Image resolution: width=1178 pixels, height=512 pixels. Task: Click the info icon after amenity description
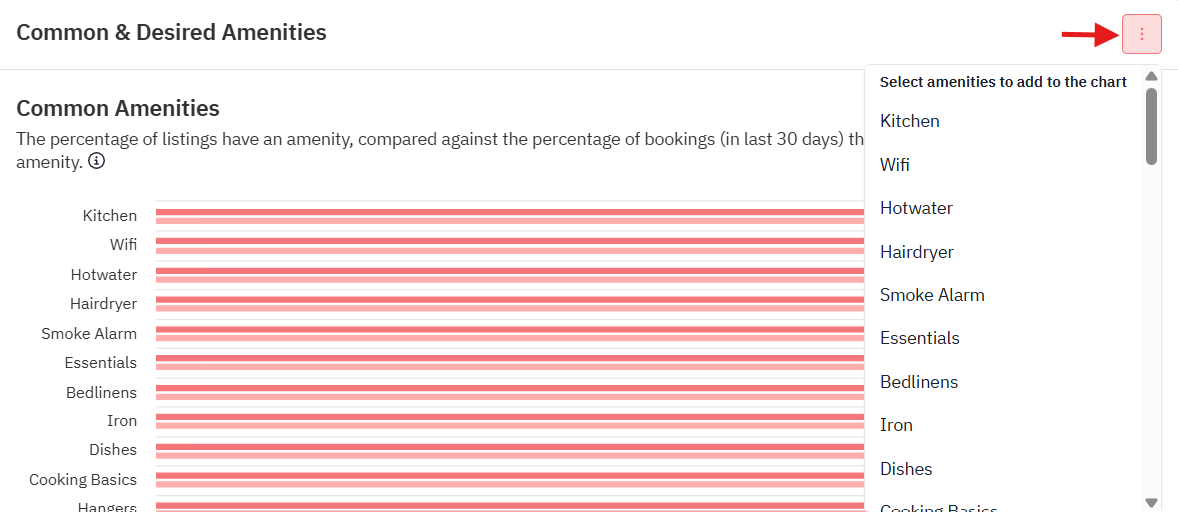(x=95, y=161)
